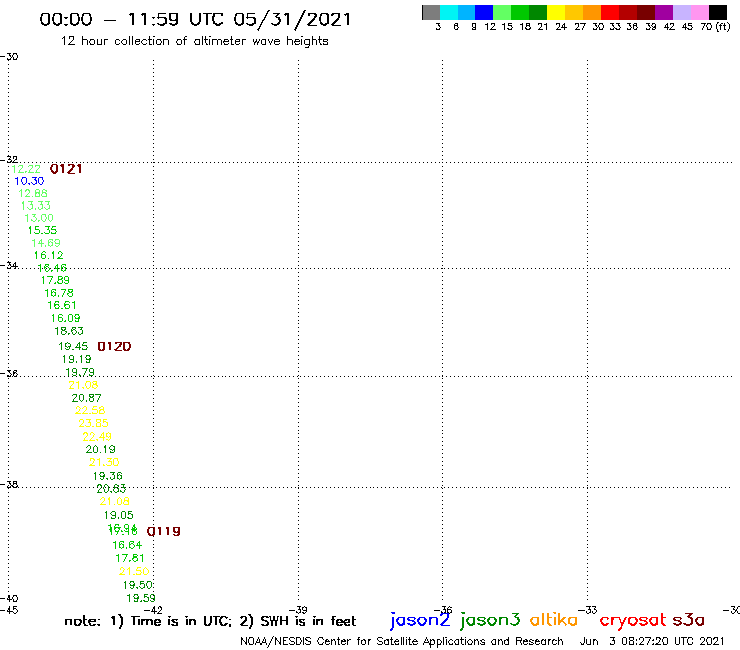Select the -38 latitude axis label
This screenshot has height=650, width=740.
(x=10, y=485)
